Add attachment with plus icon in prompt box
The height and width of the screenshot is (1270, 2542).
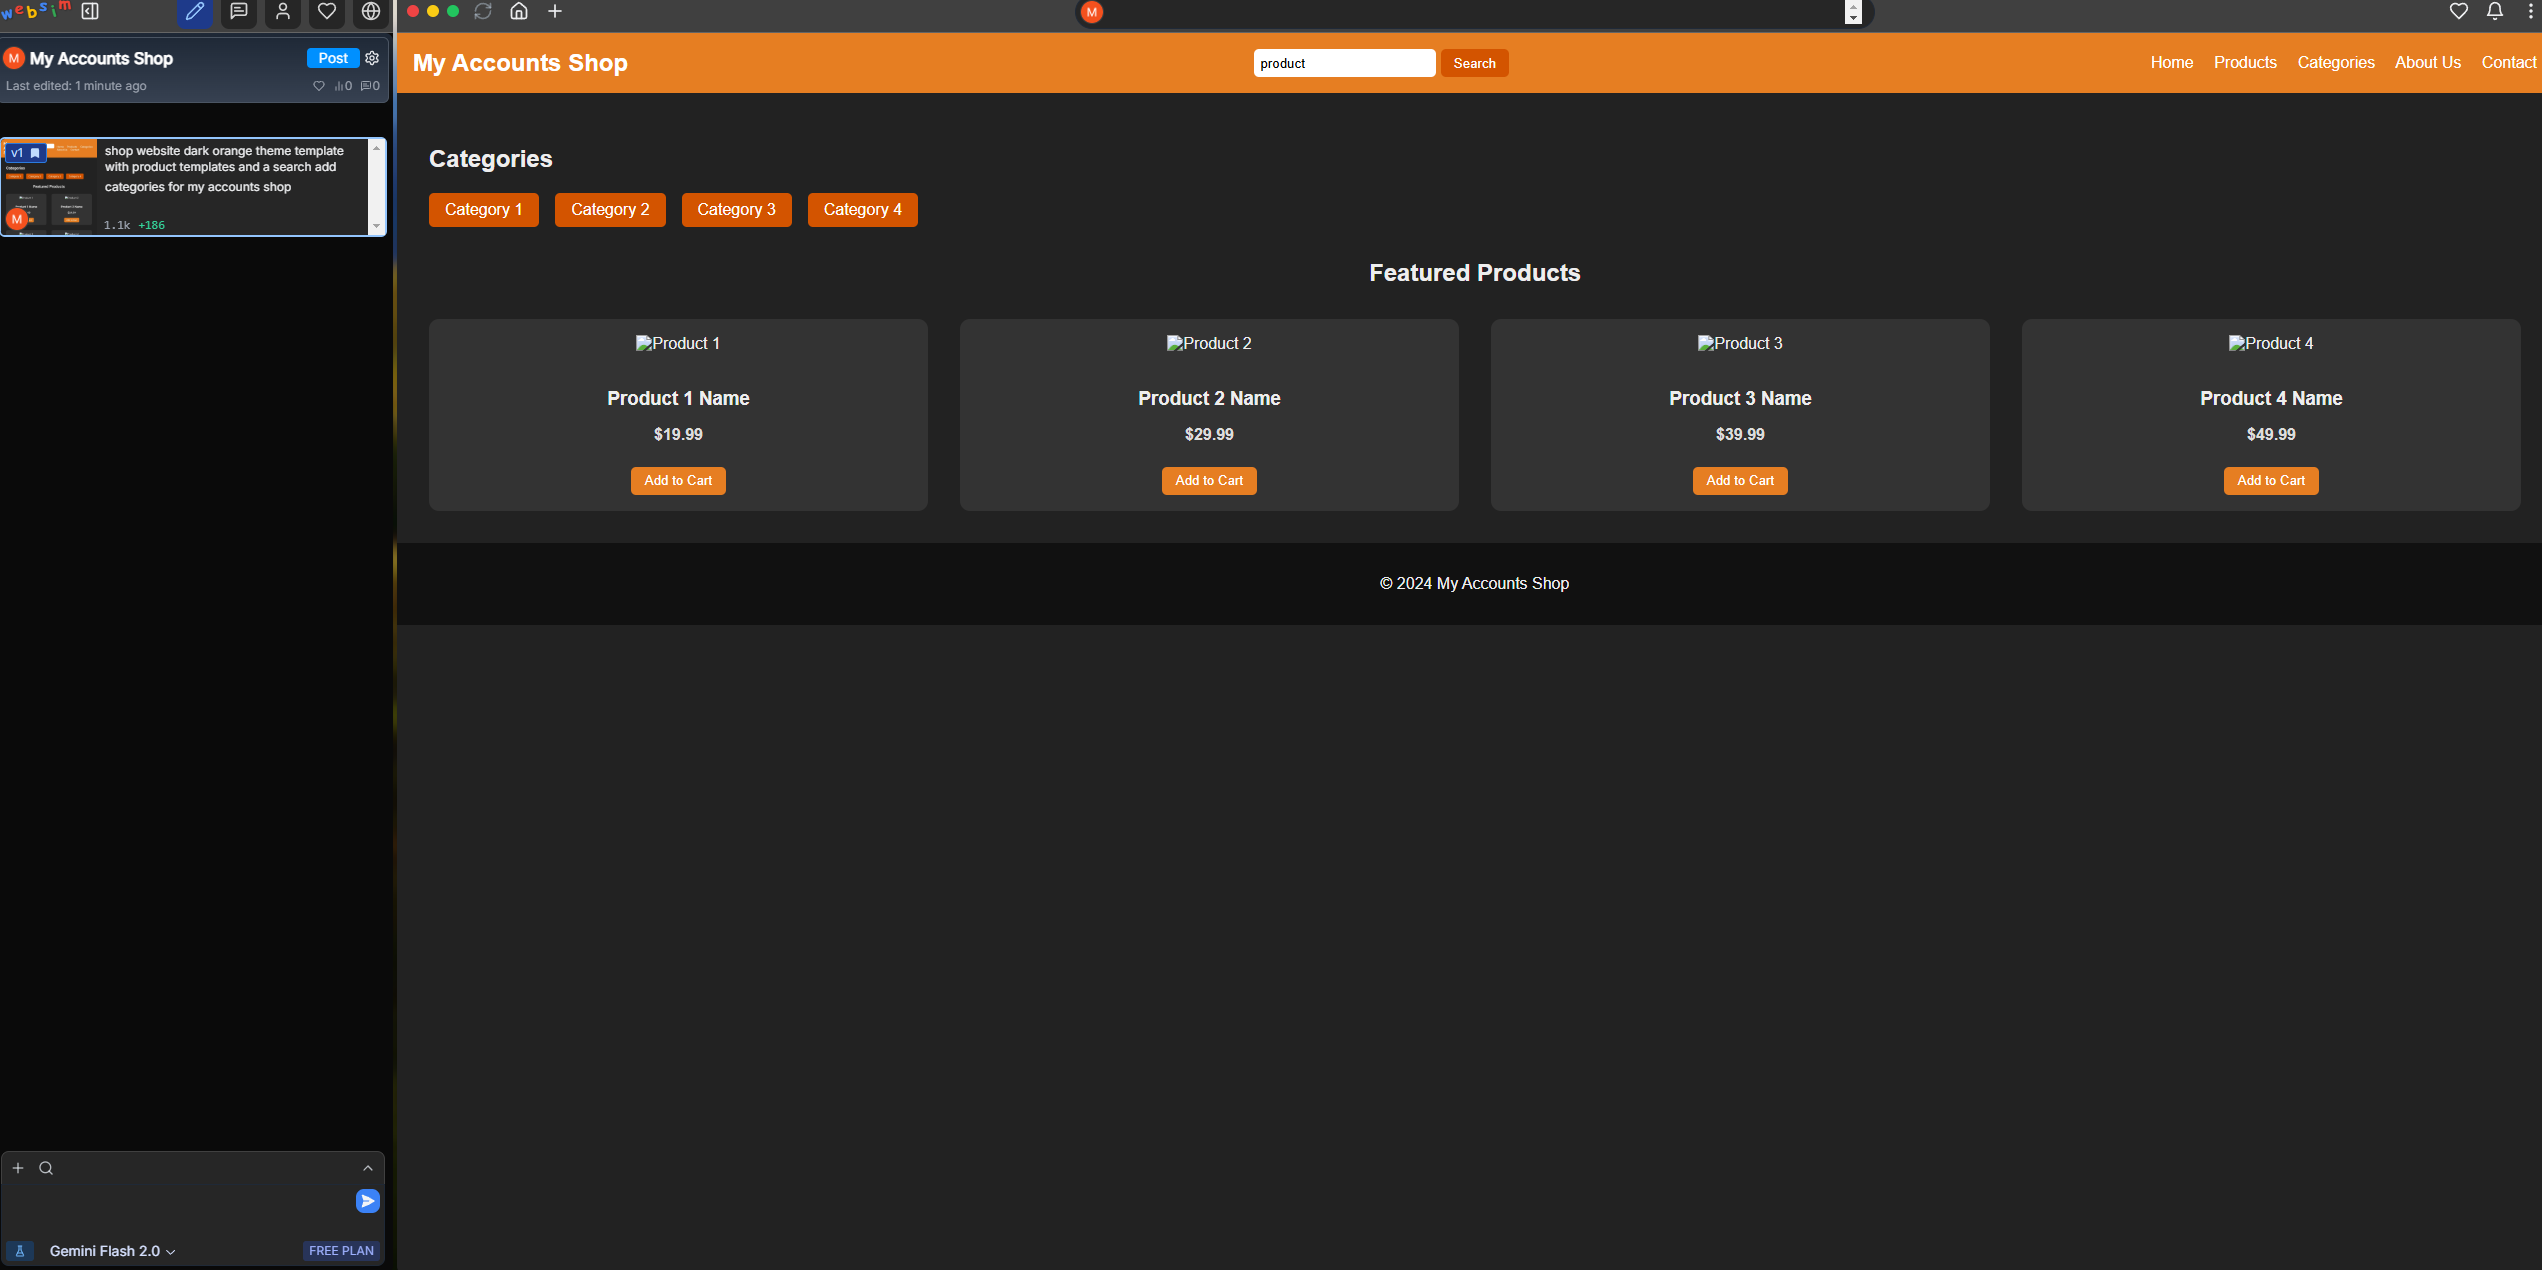click(x=18, y=1168)
